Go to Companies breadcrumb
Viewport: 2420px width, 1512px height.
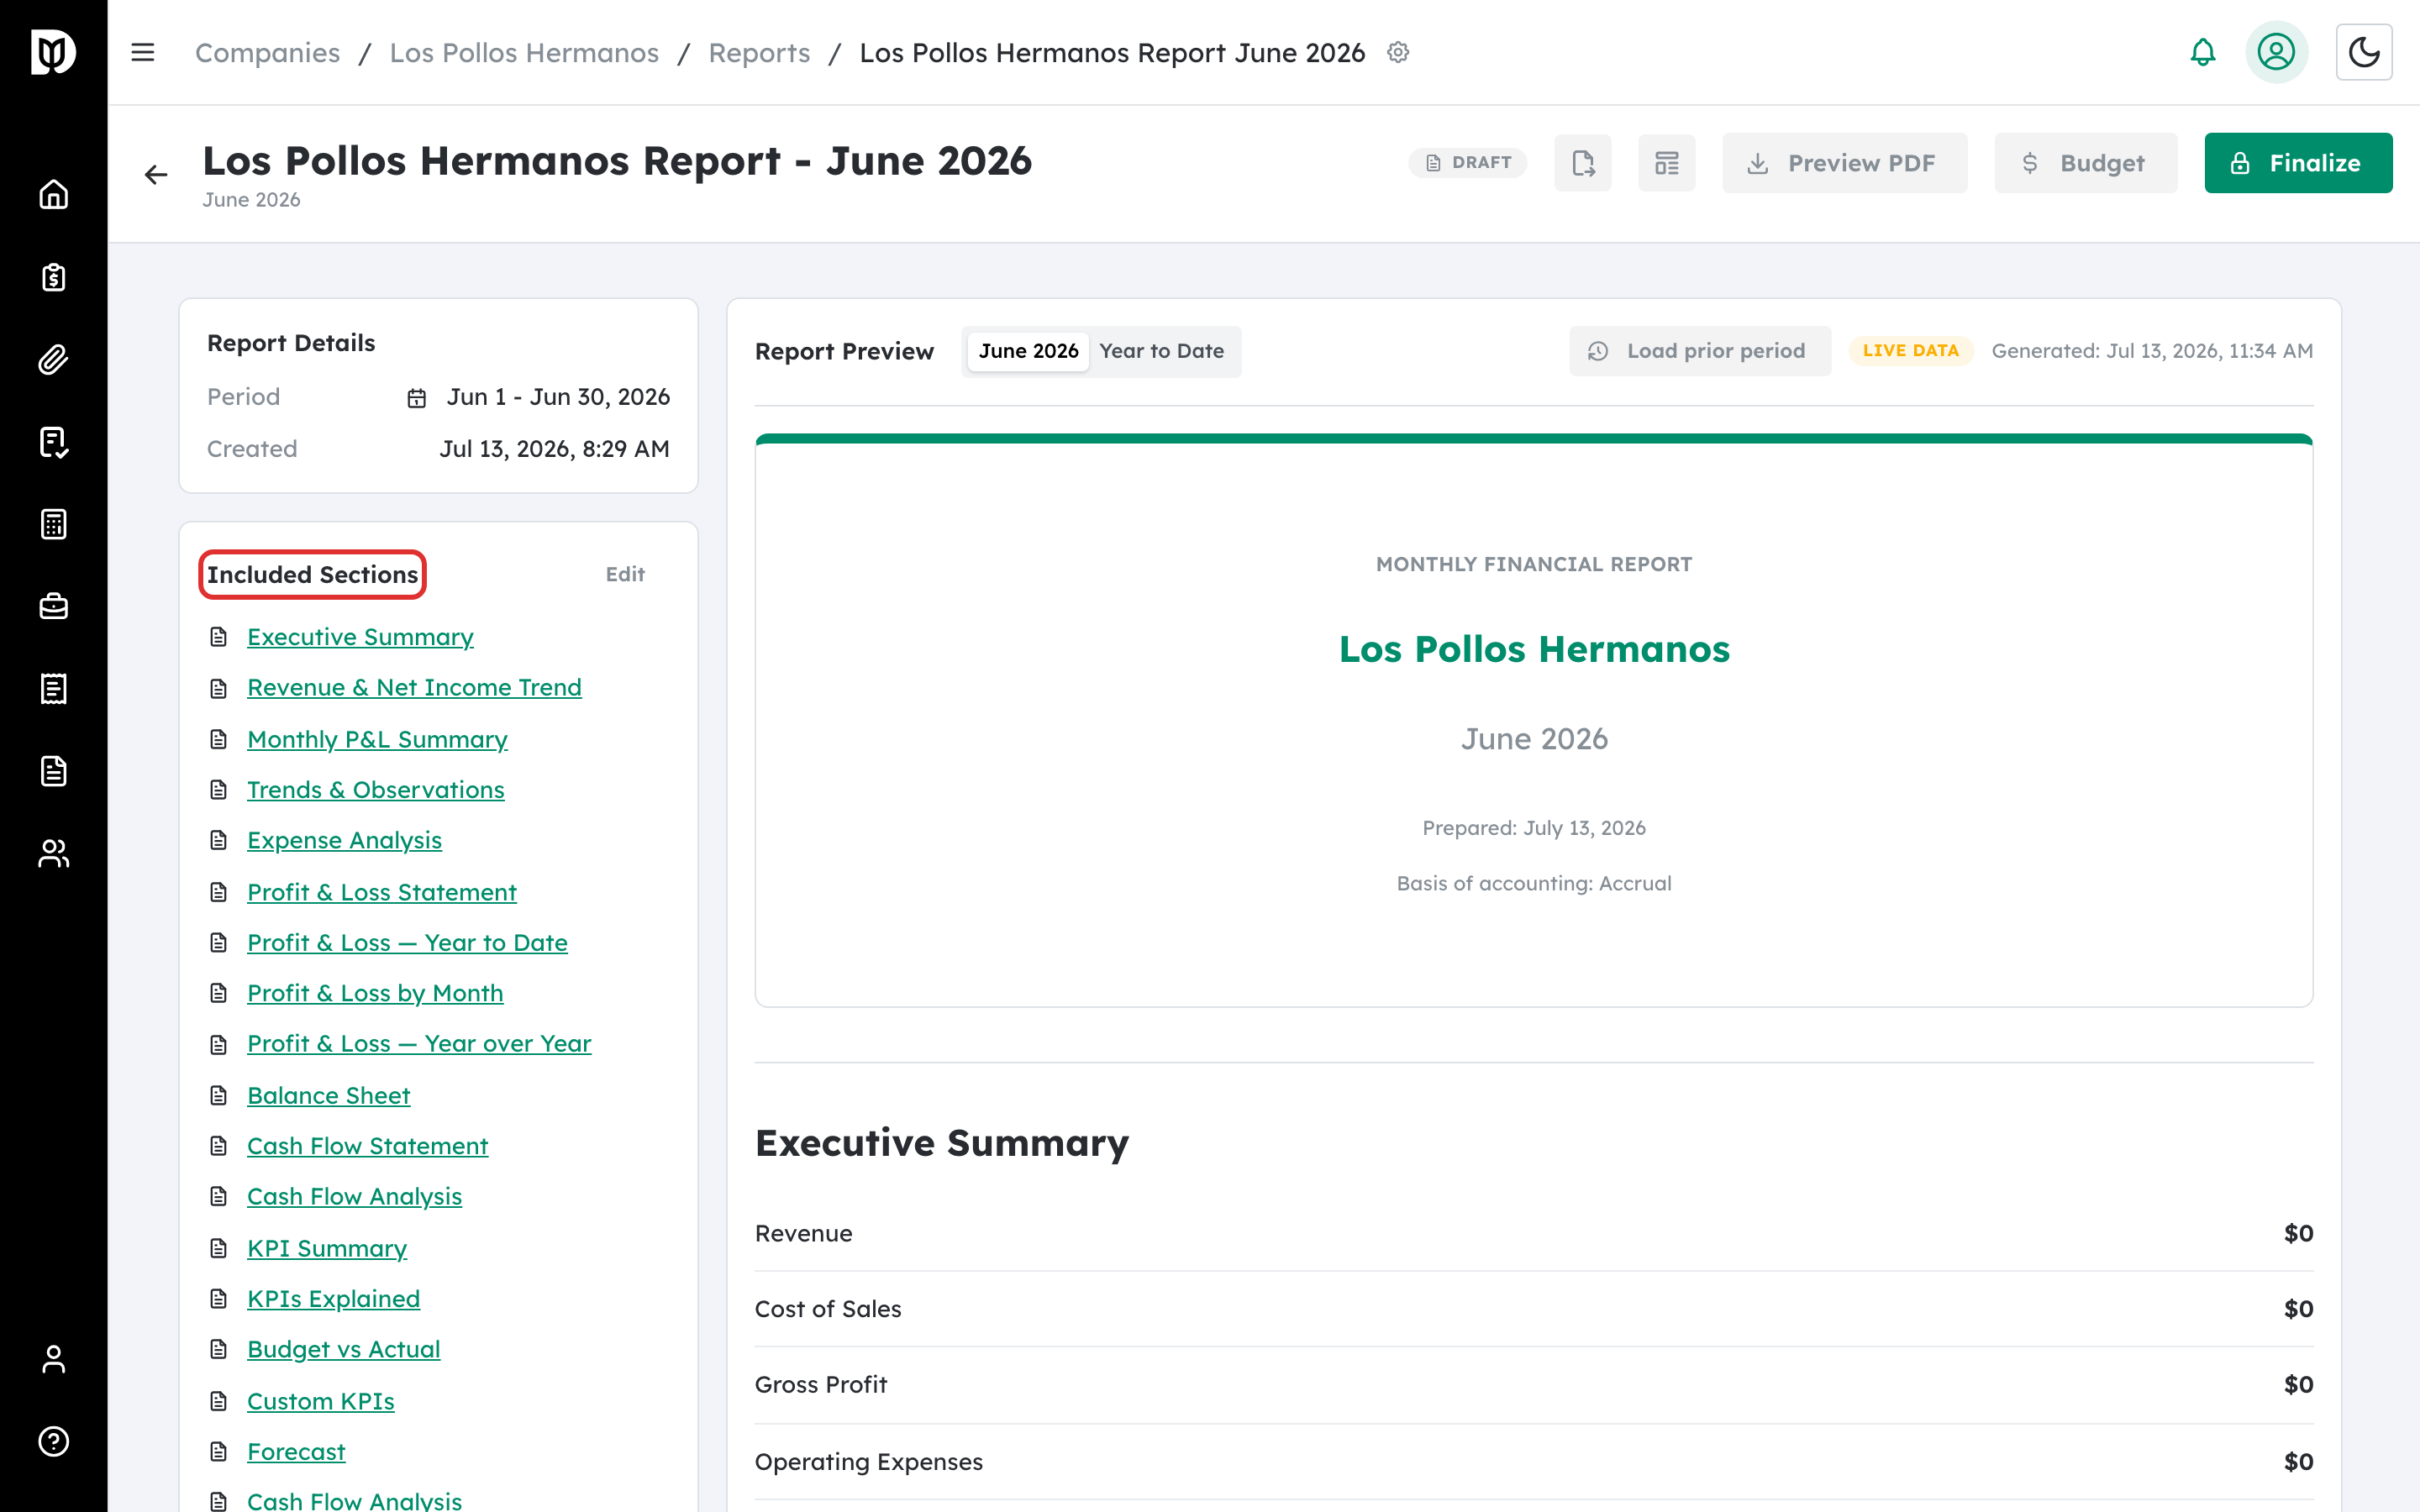[x=267, y=52]
